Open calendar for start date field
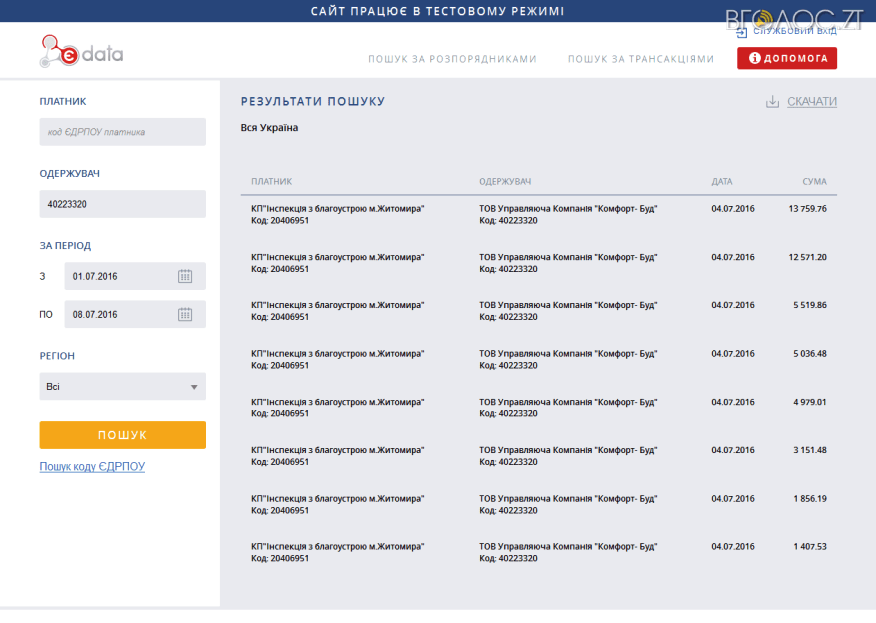876x623 pixels. [185, 276]
